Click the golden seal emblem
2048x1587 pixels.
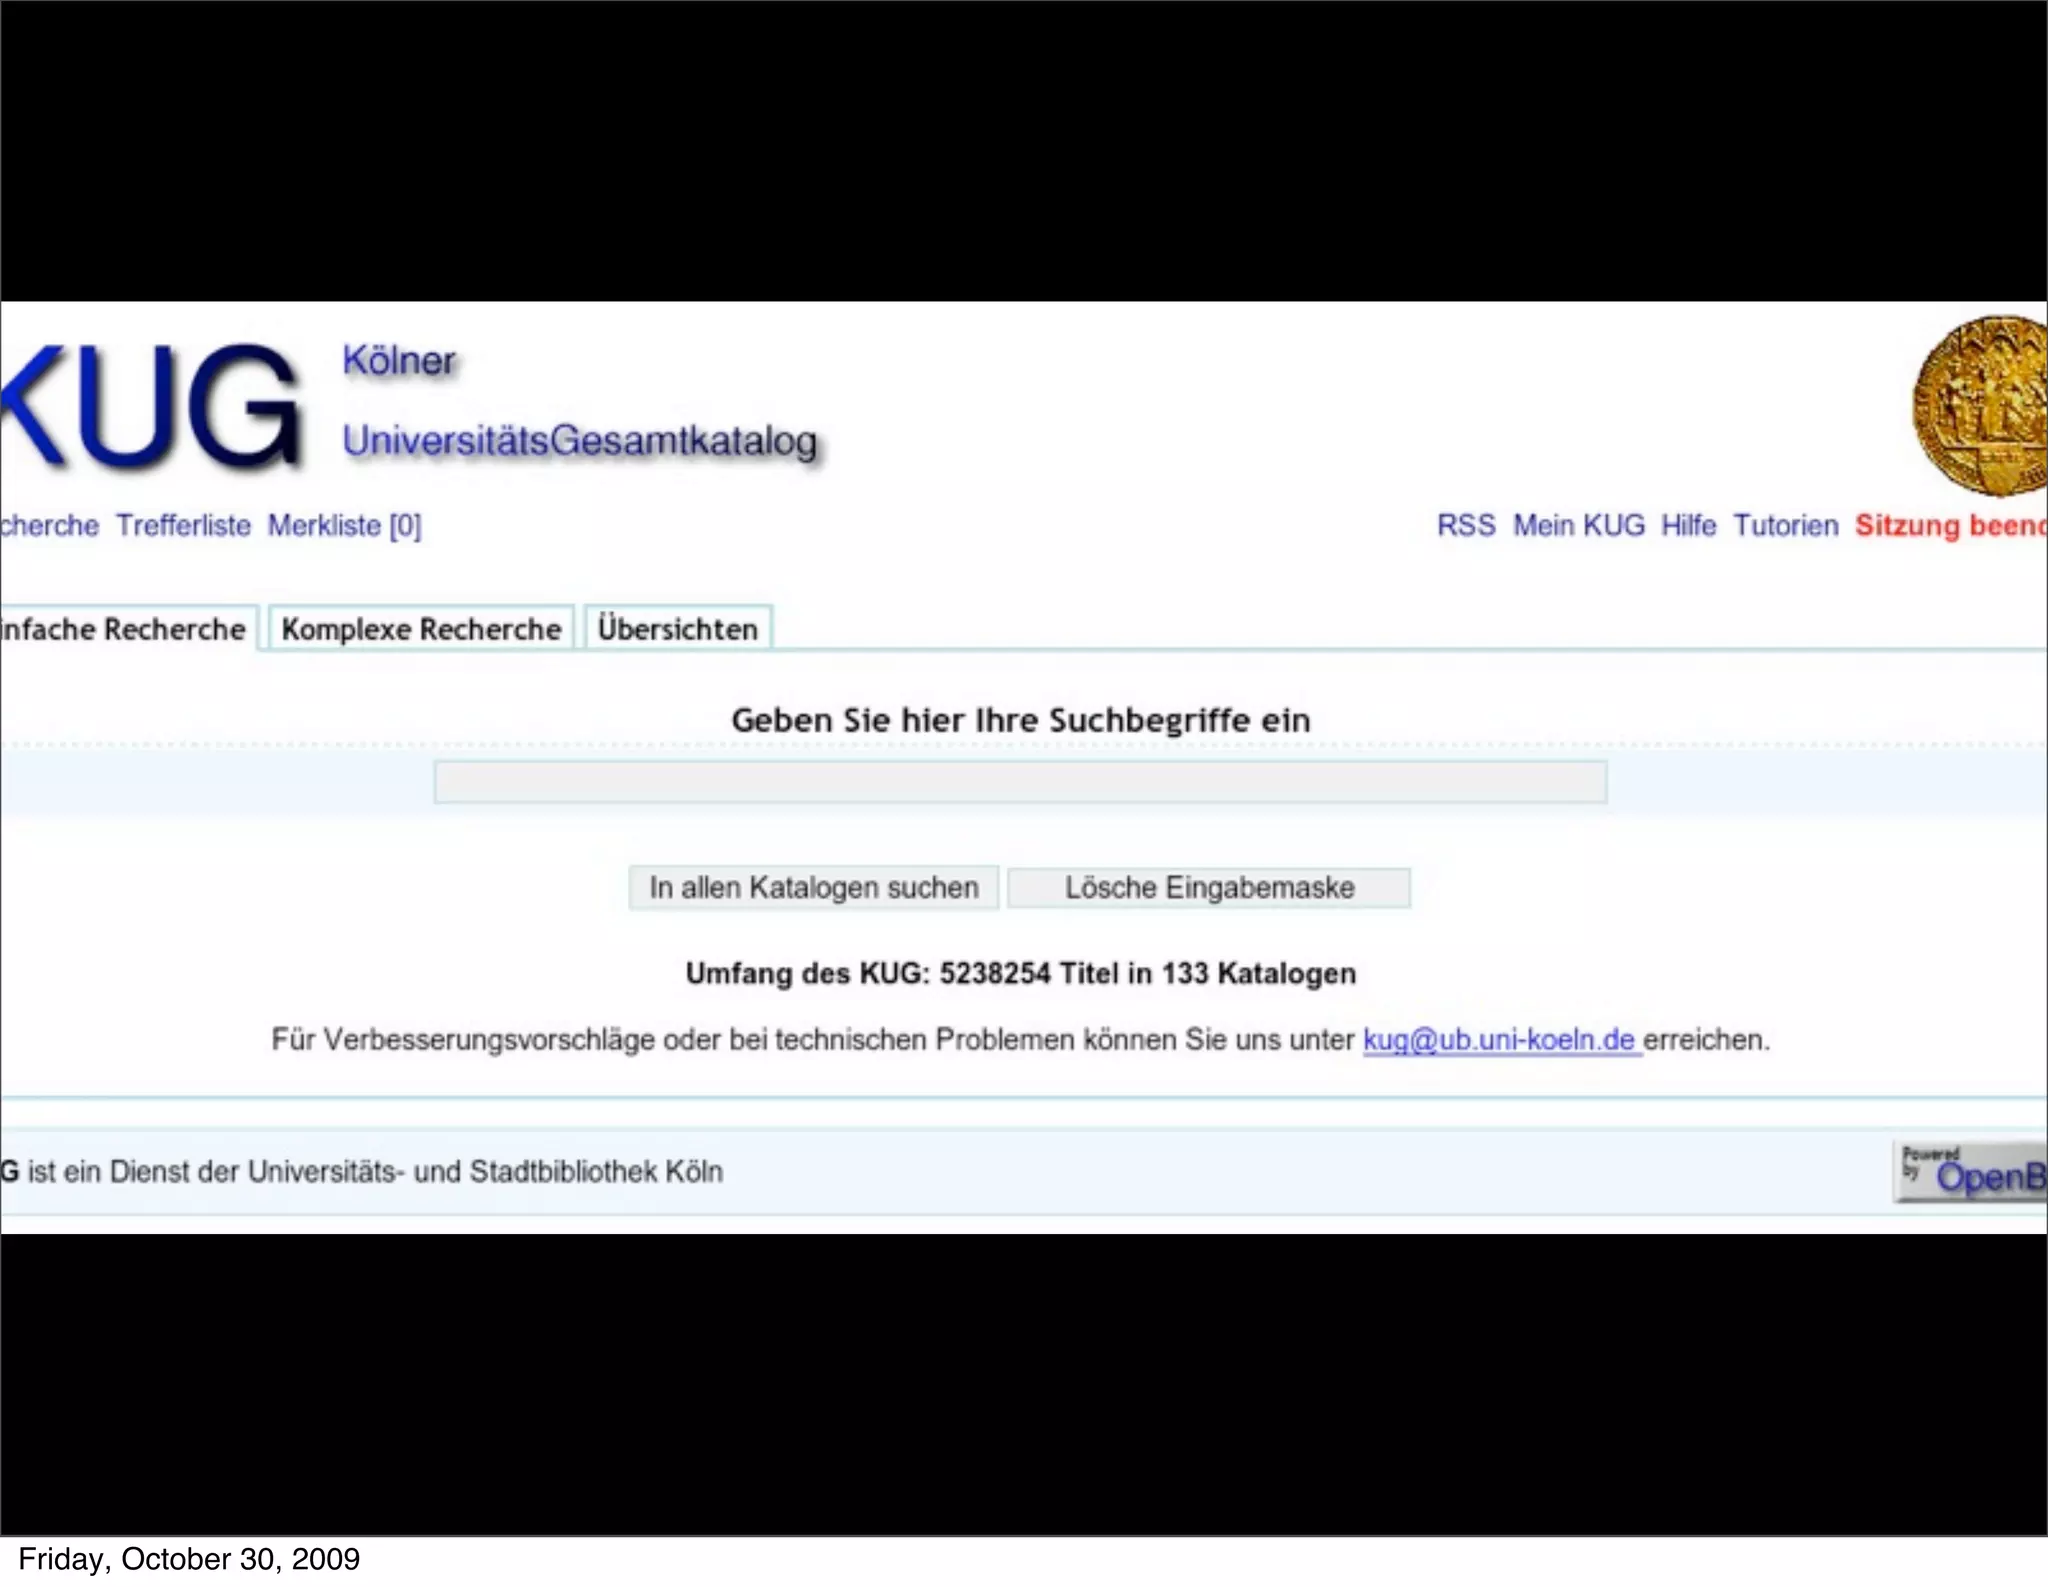pyautogui.click(x=1980, y=405)
